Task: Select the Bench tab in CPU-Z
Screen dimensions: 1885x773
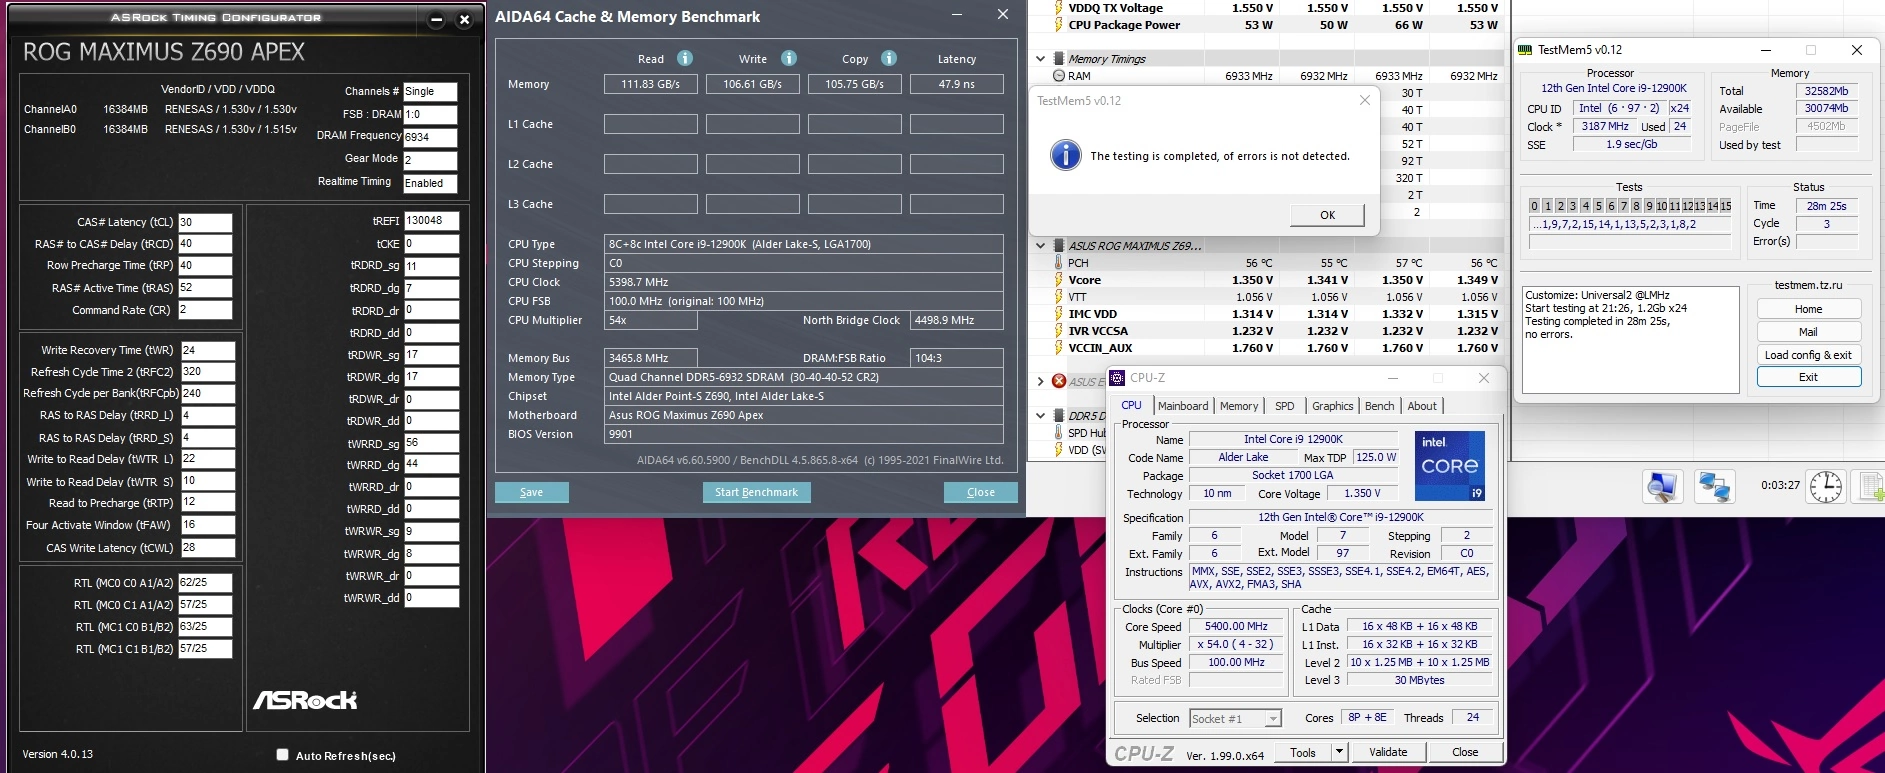Action: click(1380, 406)
